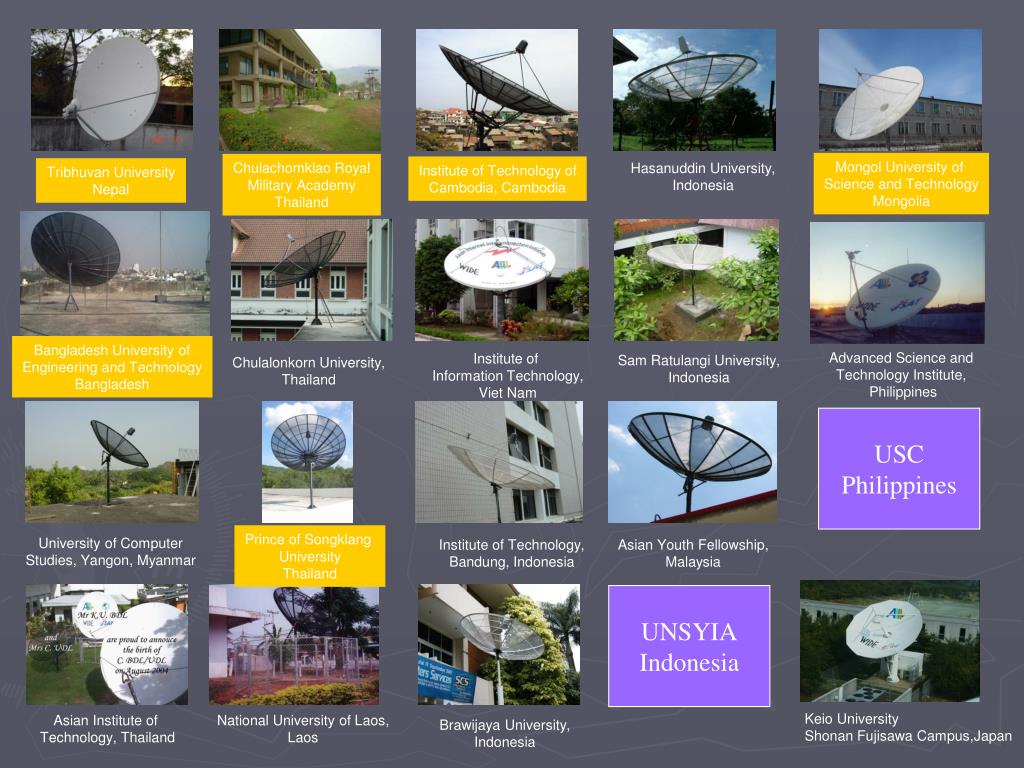Select the Institute of Information Technology Viet Nam photo
The height and width of the screenshot is (768, 1024).
502,280
